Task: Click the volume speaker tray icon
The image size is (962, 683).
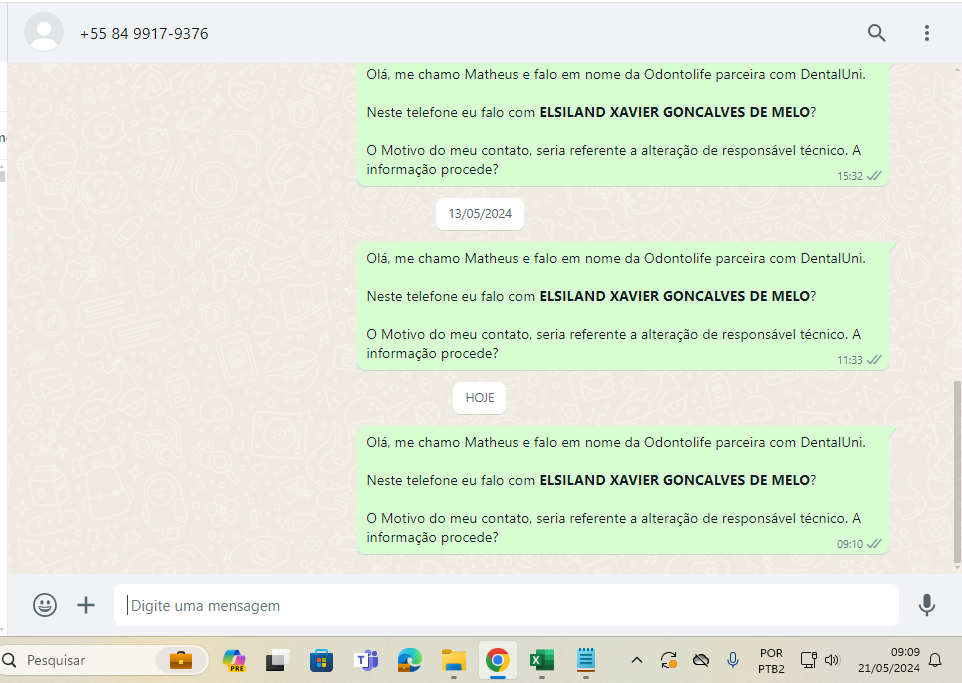Action: tap(831, 660)
